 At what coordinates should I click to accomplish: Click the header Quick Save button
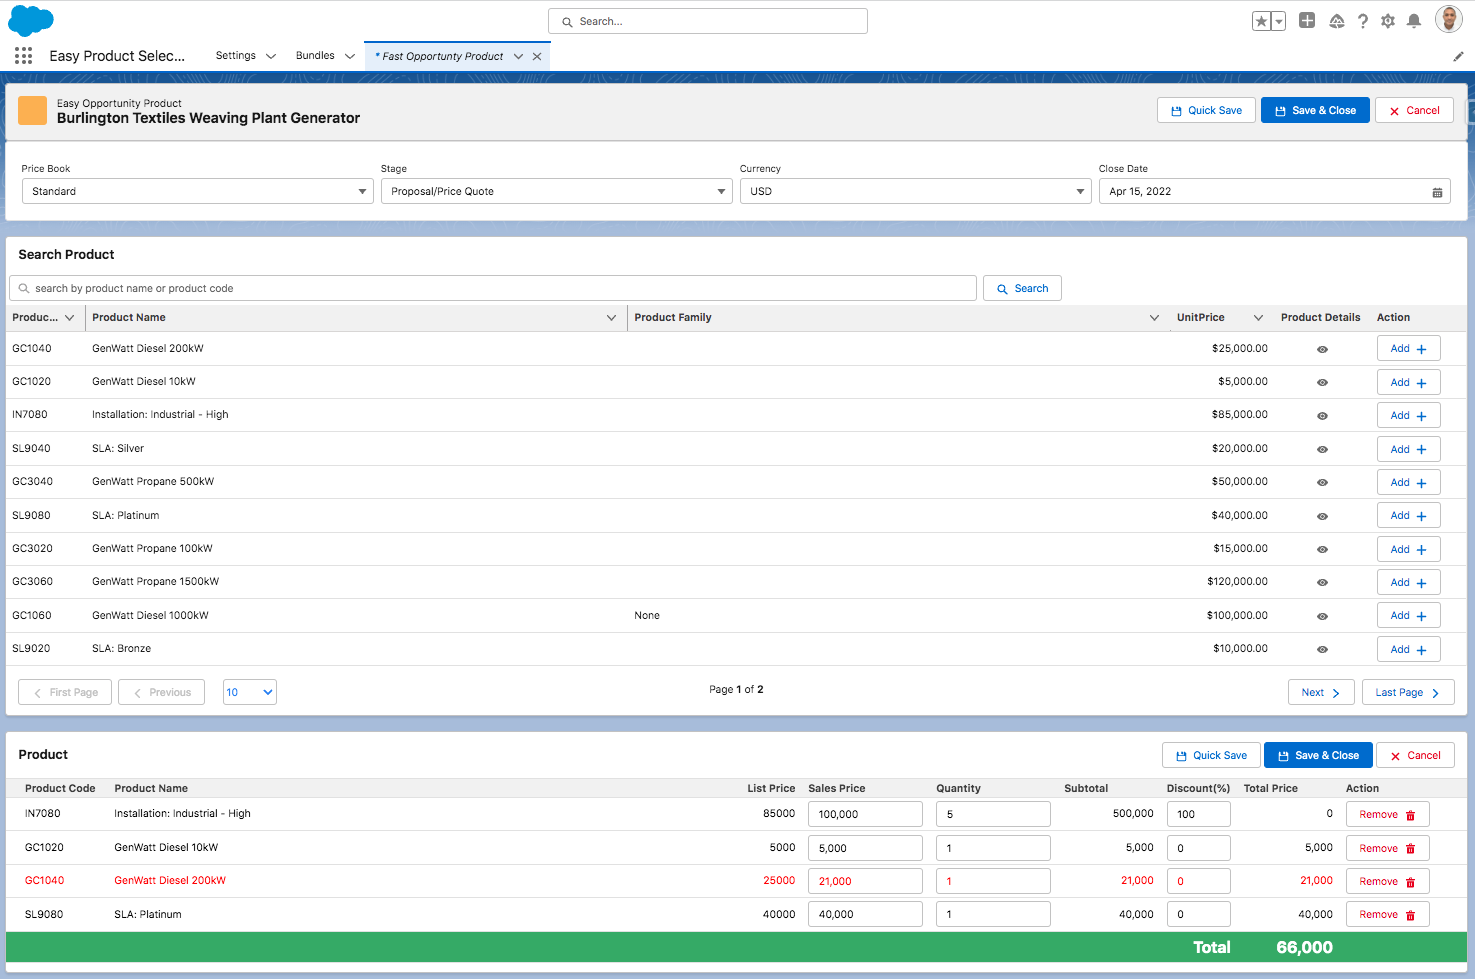(1206, 110)
